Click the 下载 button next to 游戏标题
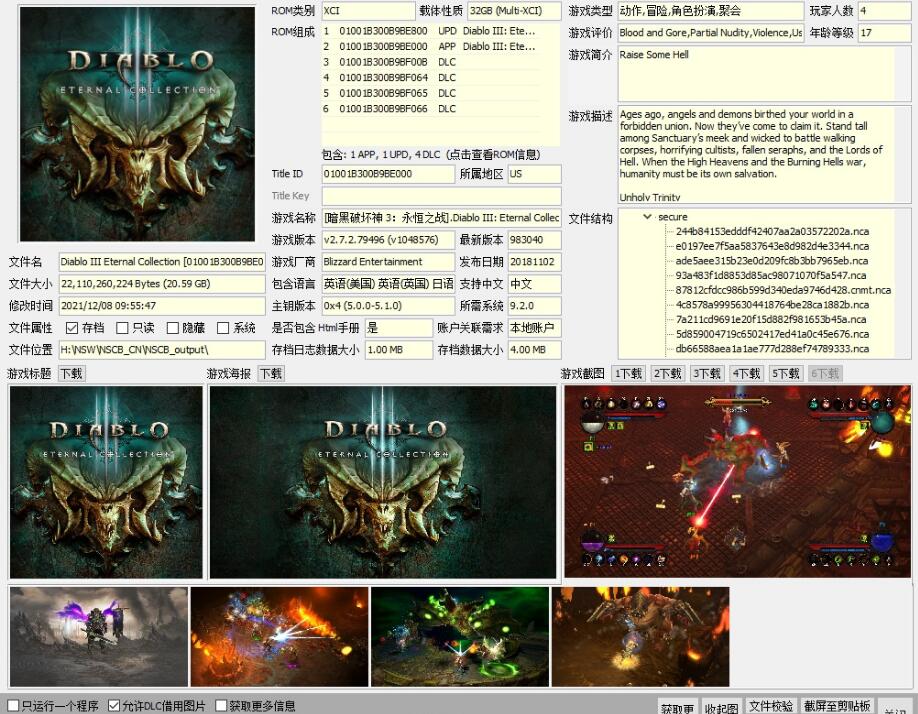Viewport: 918px width, 714px height. [71, 373]
